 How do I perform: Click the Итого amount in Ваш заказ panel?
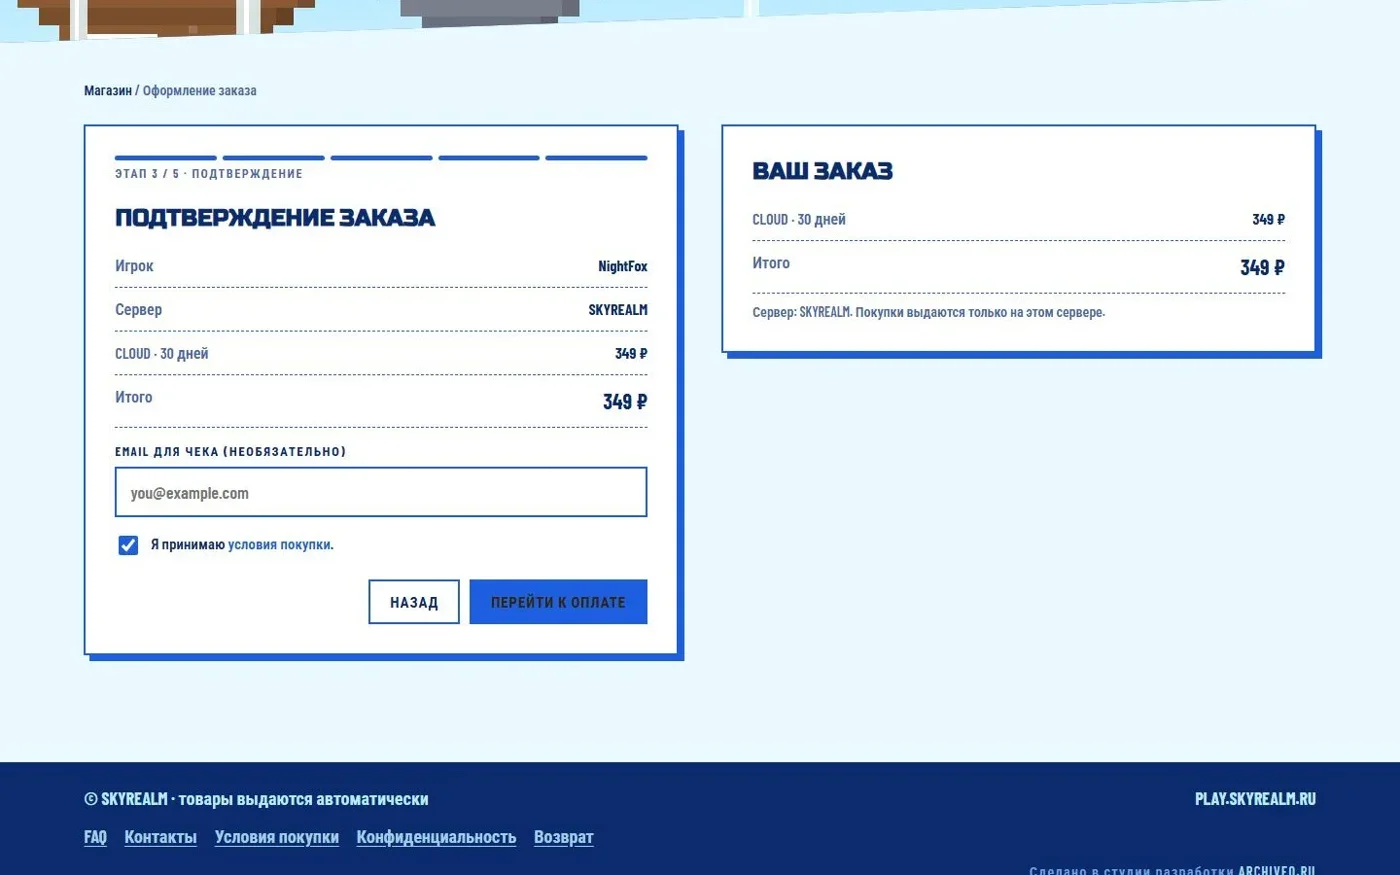click(1262, 267)
